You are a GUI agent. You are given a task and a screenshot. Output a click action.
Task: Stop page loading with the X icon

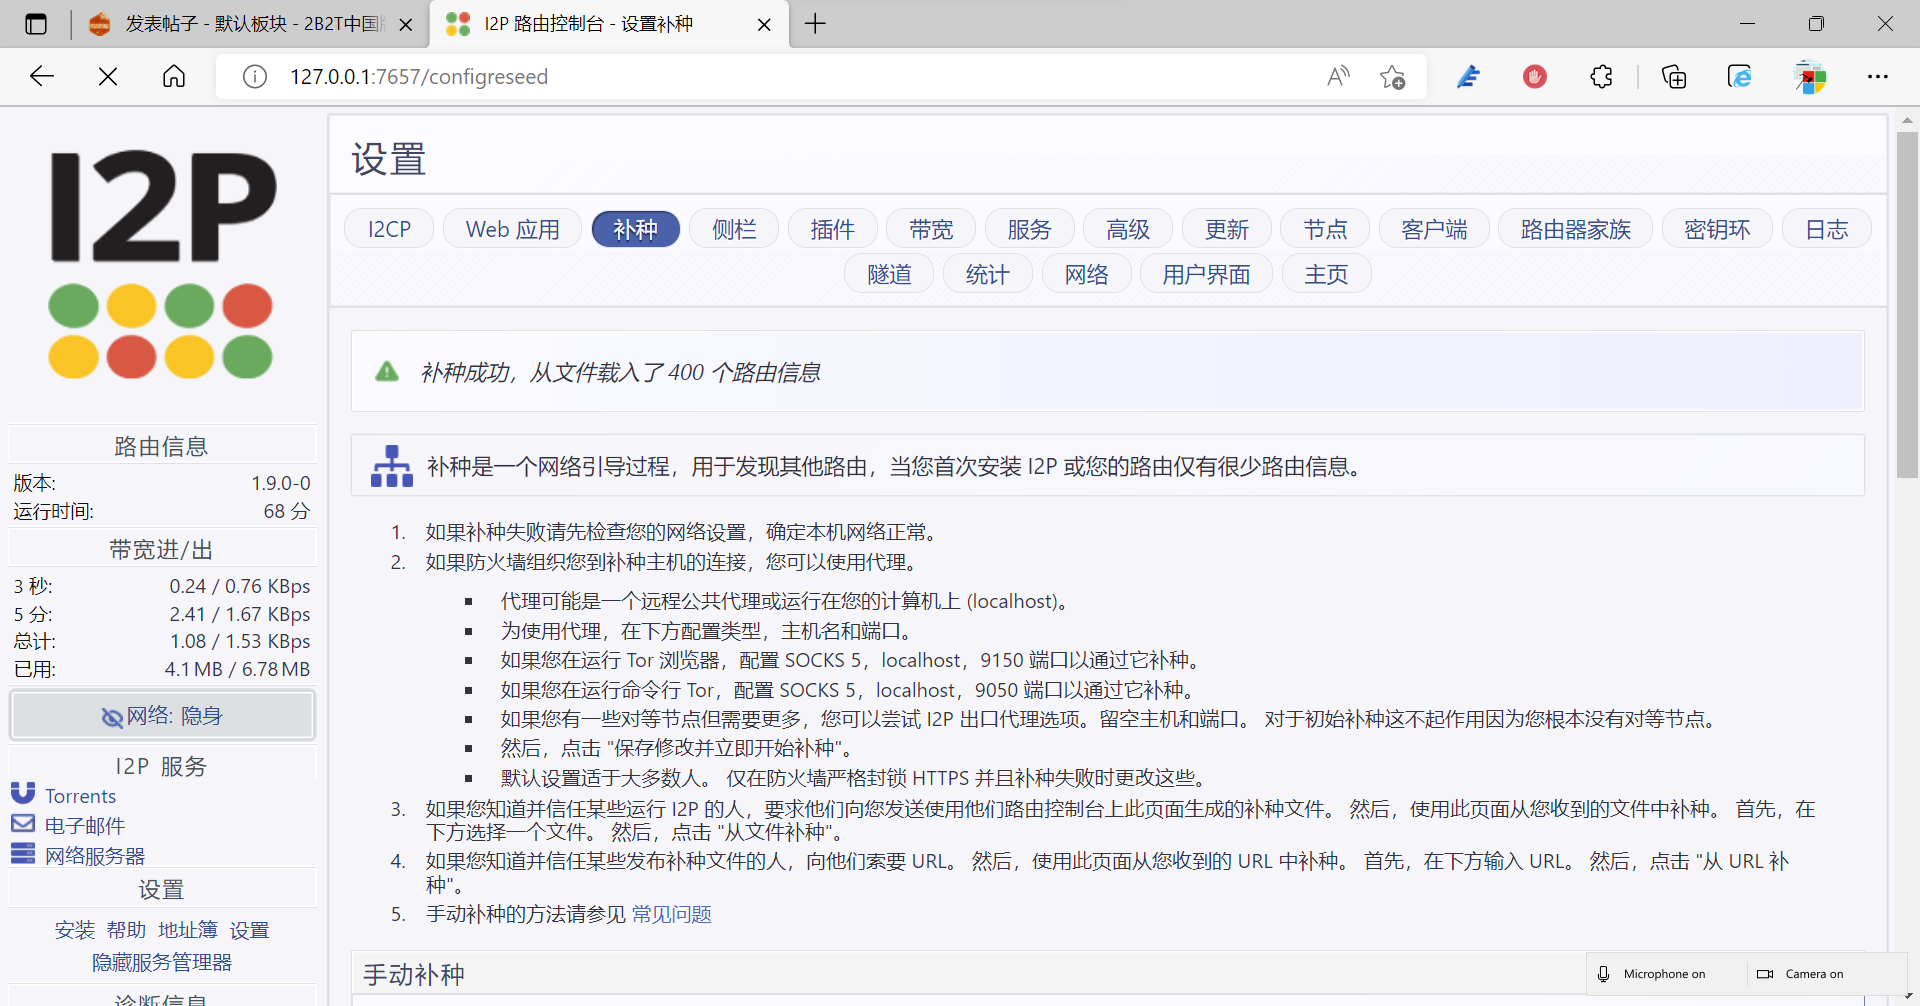point(108,76)
